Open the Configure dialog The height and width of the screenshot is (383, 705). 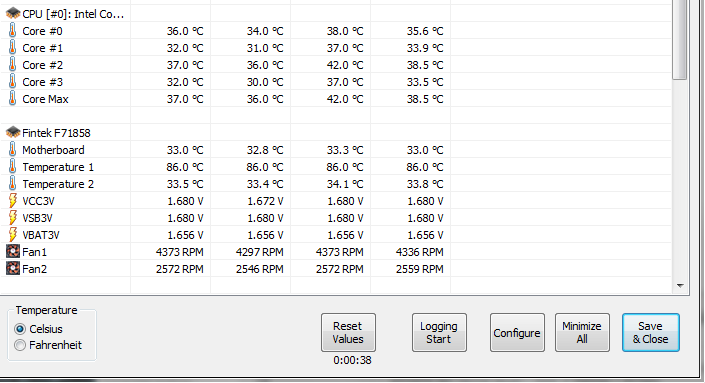coord(517,333)
